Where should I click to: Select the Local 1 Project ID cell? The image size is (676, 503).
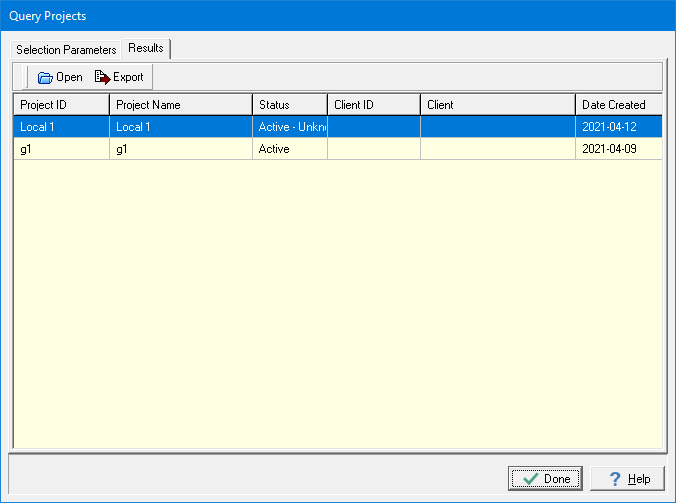(x=60, y=127)
